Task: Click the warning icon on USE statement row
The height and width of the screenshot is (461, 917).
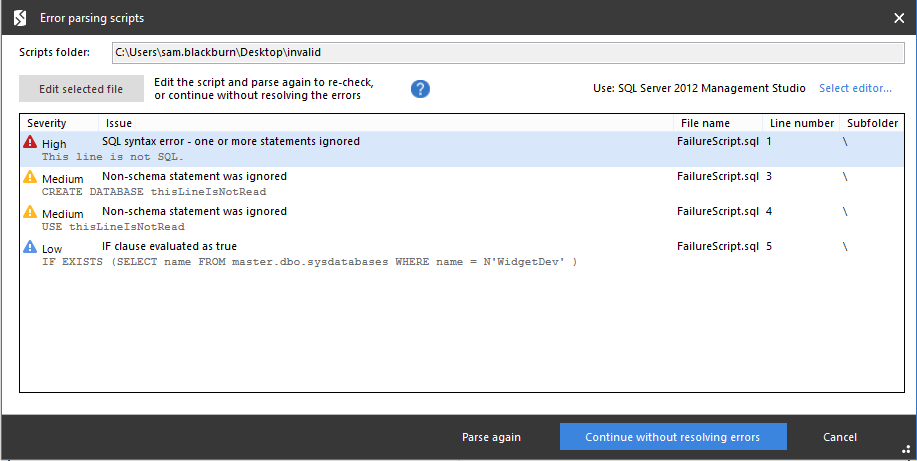Action: tap(30, 213)
